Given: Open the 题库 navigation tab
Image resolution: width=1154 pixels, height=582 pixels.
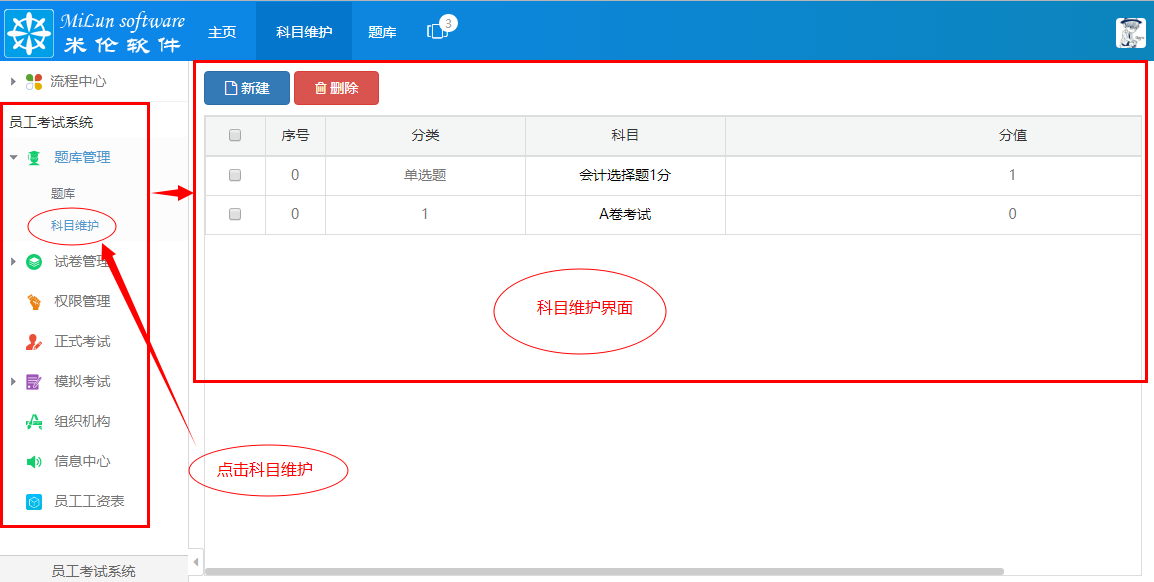Looking at the screenshot, I should tap(381, 30).
